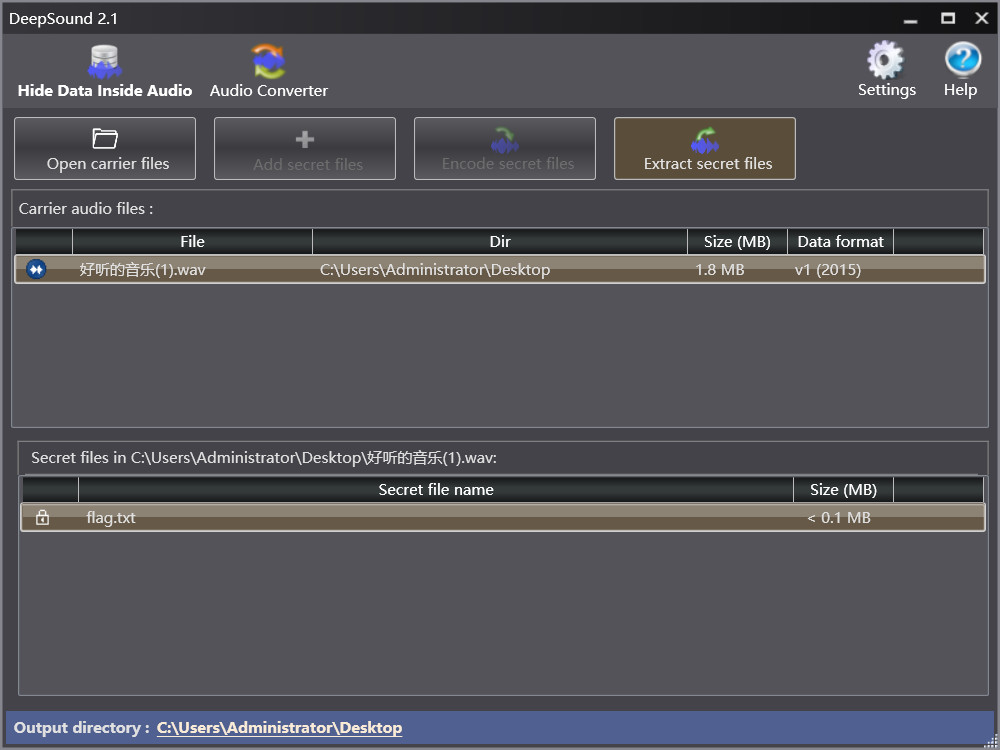Image resolution: width=1000 pixels, height=750 pixels.
Task: Click the File column header
Action: (x=192, y=242)
